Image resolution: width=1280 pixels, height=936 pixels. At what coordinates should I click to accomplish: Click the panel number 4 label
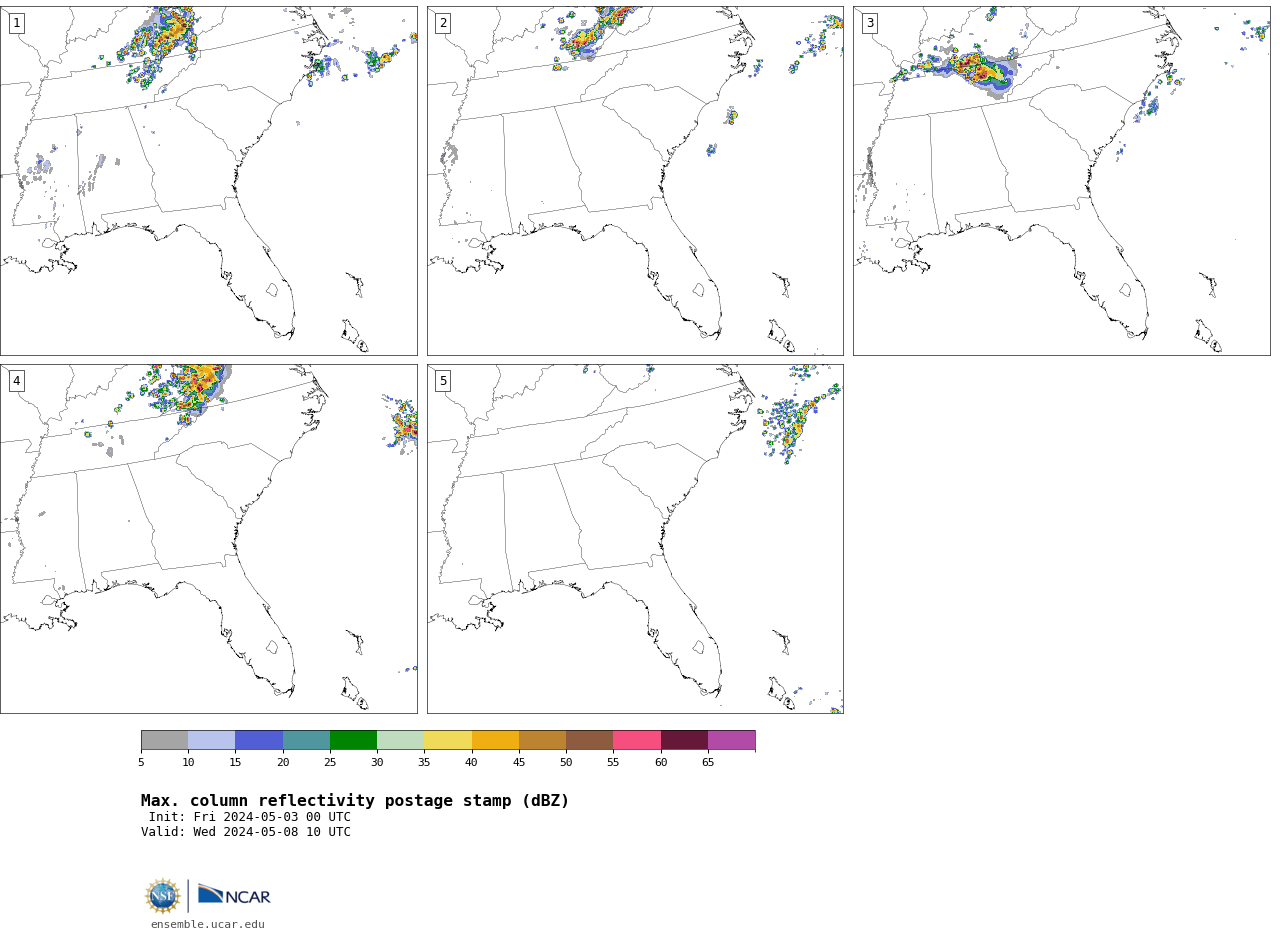(x=16, y=381)
